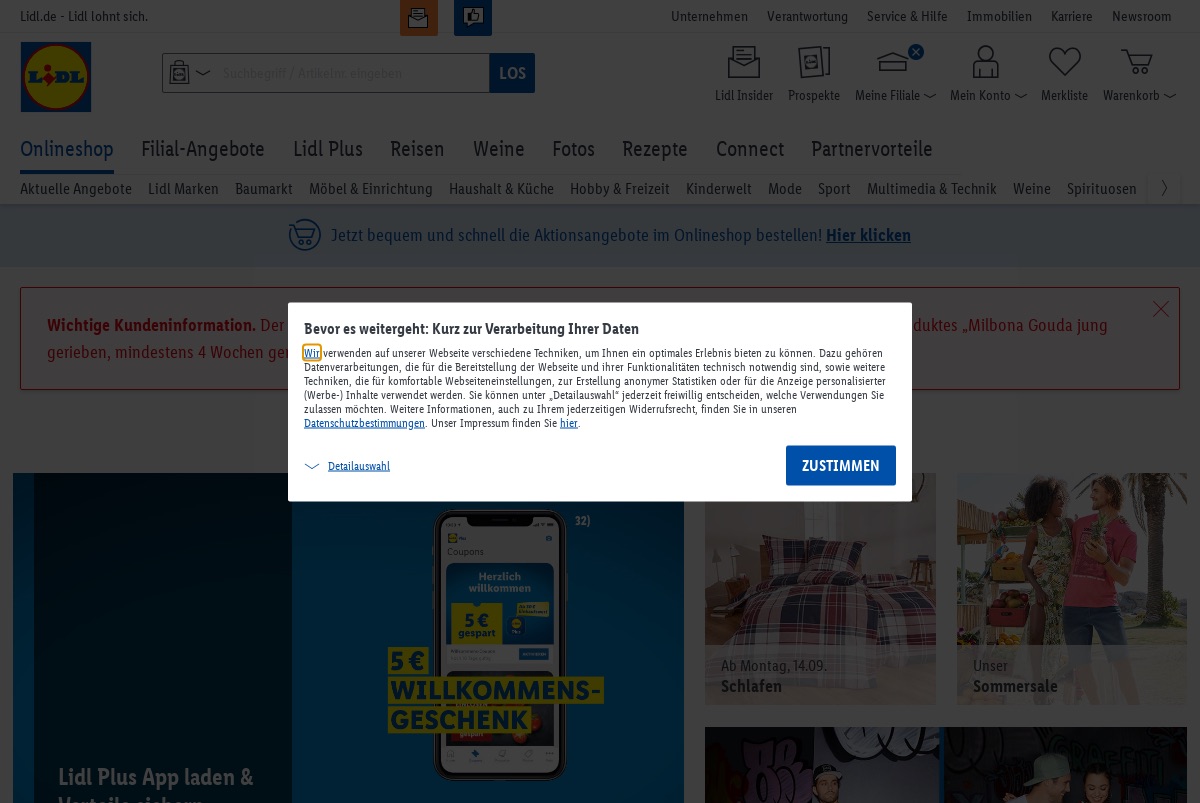Dismiss the blue X badge on Meine Filiale
Viewport: 1200px width, 803px height.
pyautogui.click(x=915, y=52)
